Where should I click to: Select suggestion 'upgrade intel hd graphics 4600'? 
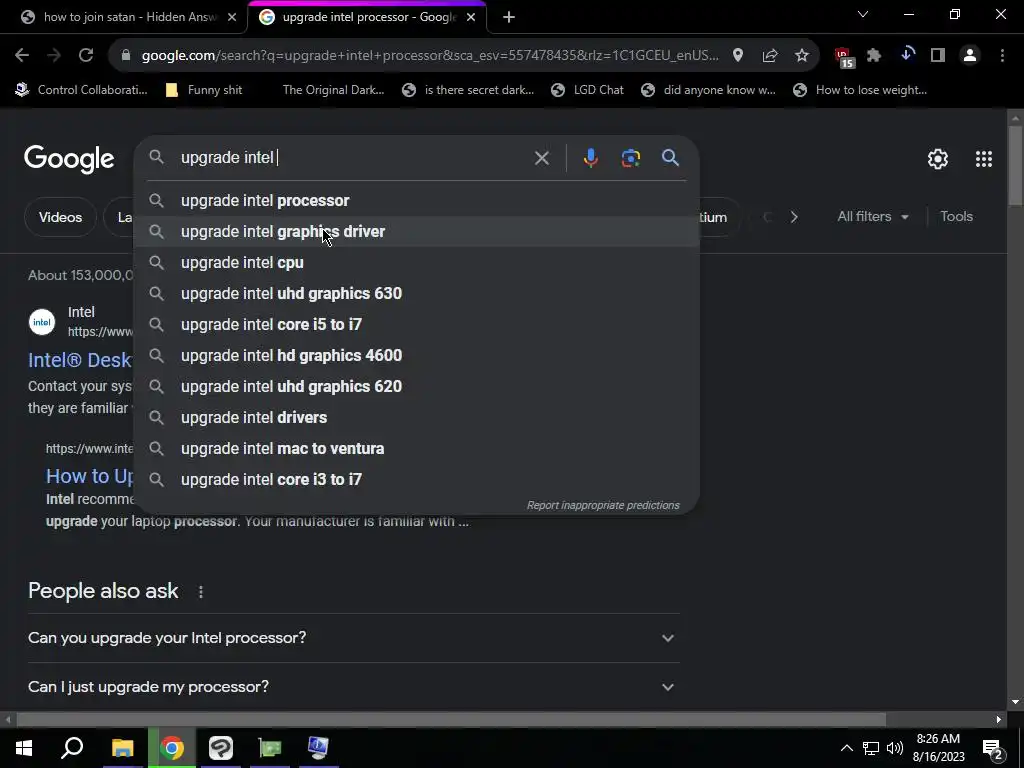417,355
